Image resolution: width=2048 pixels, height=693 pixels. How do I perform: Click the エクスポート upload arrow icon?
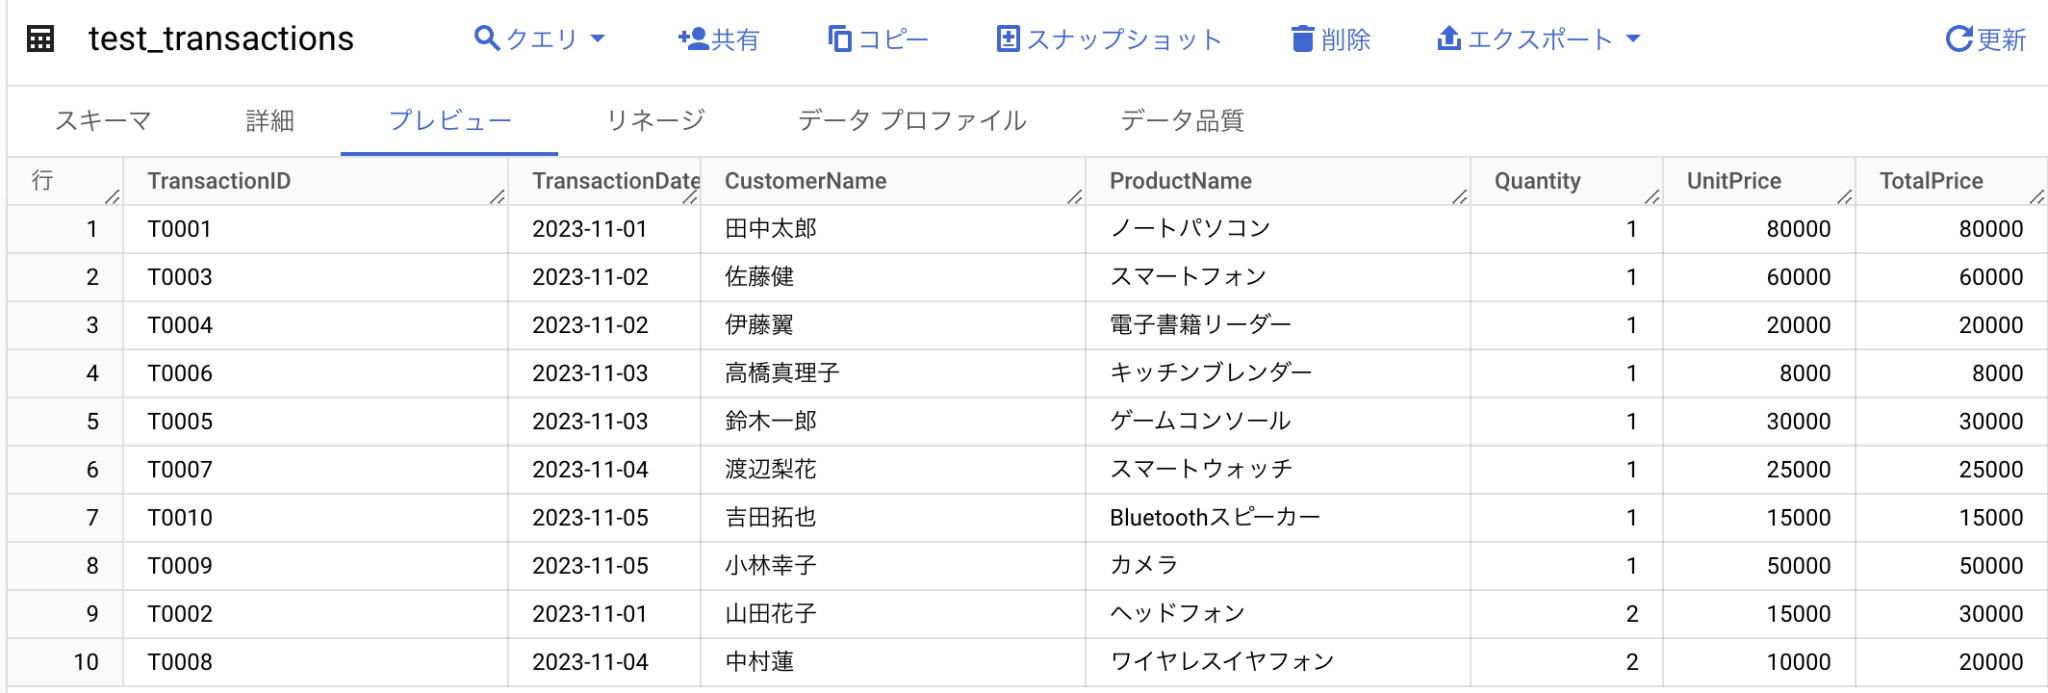(x=1450, y=38)
